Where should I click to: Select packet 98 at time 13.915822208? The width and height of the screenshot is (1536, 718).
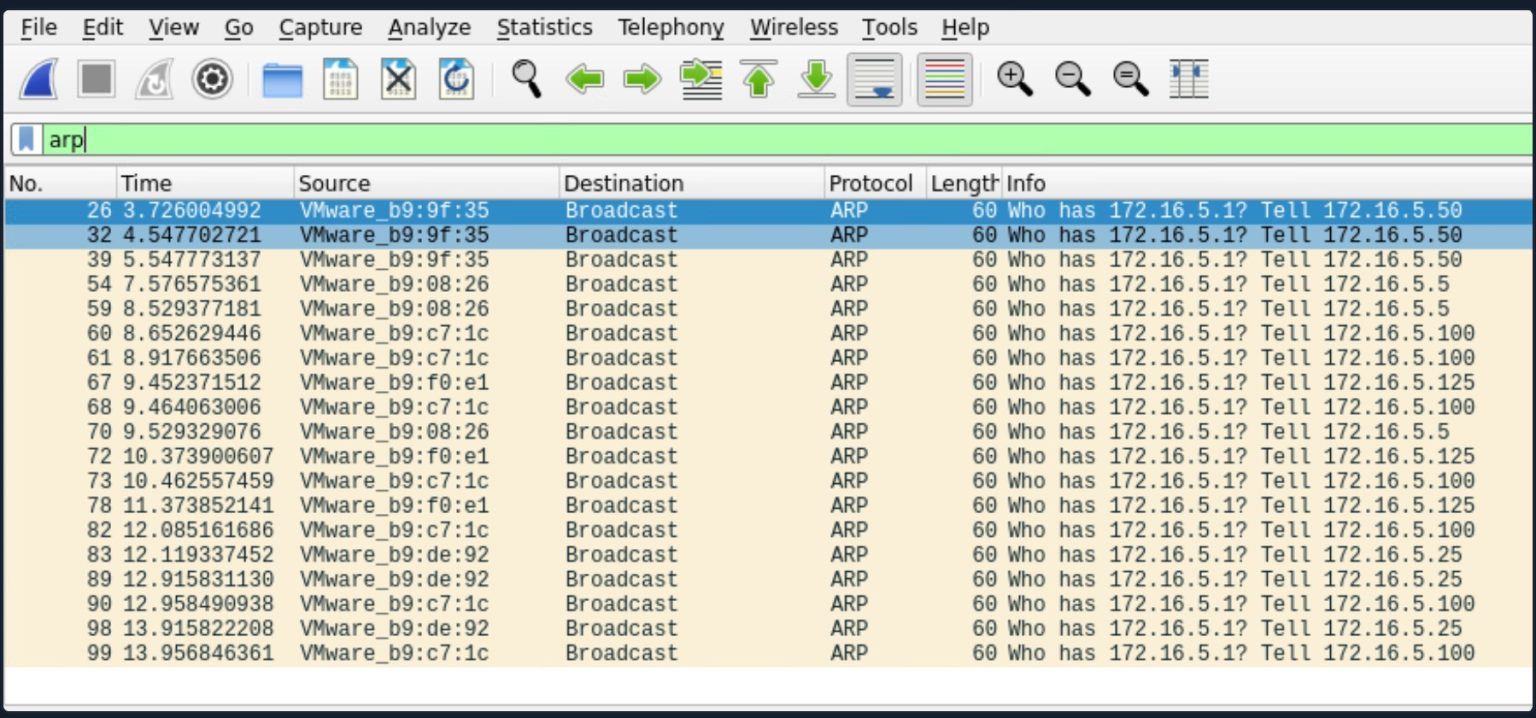pos(768,629)
